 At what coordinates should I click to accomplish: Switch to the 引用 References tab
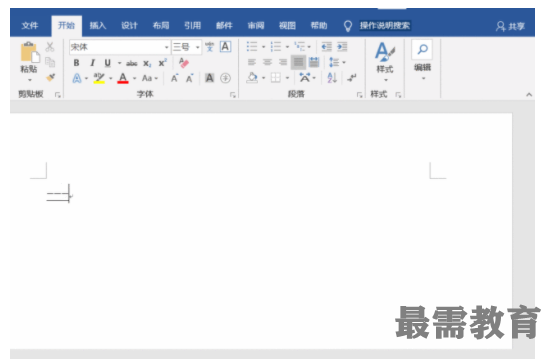[x=193, y=25]
